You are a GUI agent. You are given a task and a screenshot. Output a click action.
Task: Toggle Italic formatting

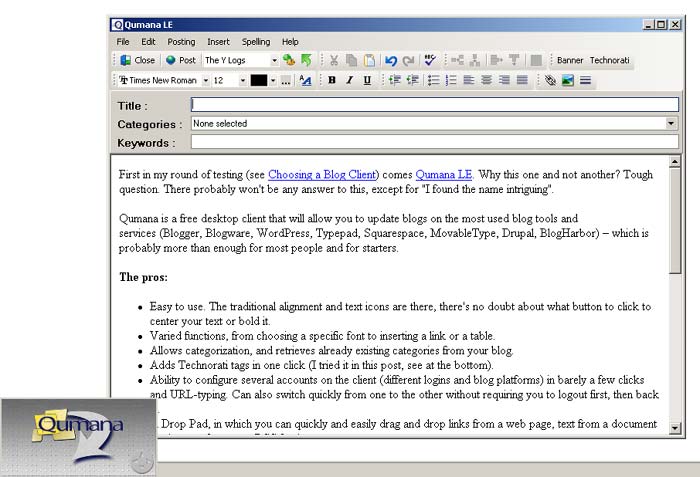pos(350,80)
